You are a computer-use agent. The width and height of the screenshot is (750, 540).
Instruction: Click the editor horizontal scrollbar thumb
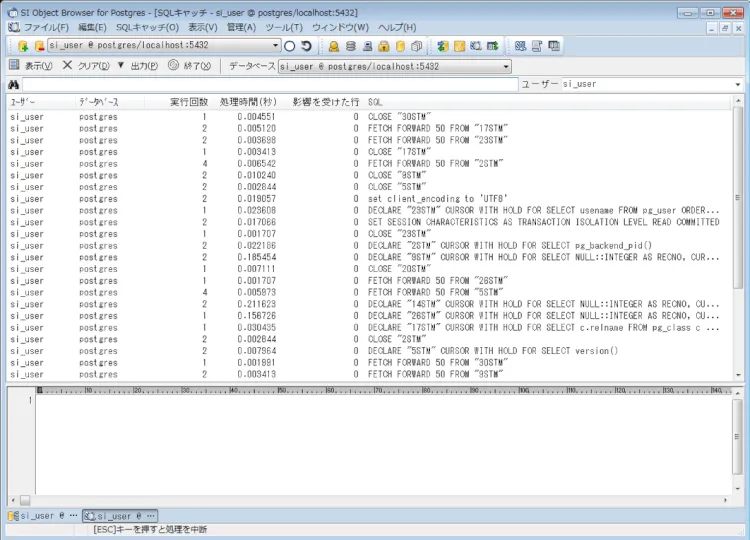tap(25, 500)
